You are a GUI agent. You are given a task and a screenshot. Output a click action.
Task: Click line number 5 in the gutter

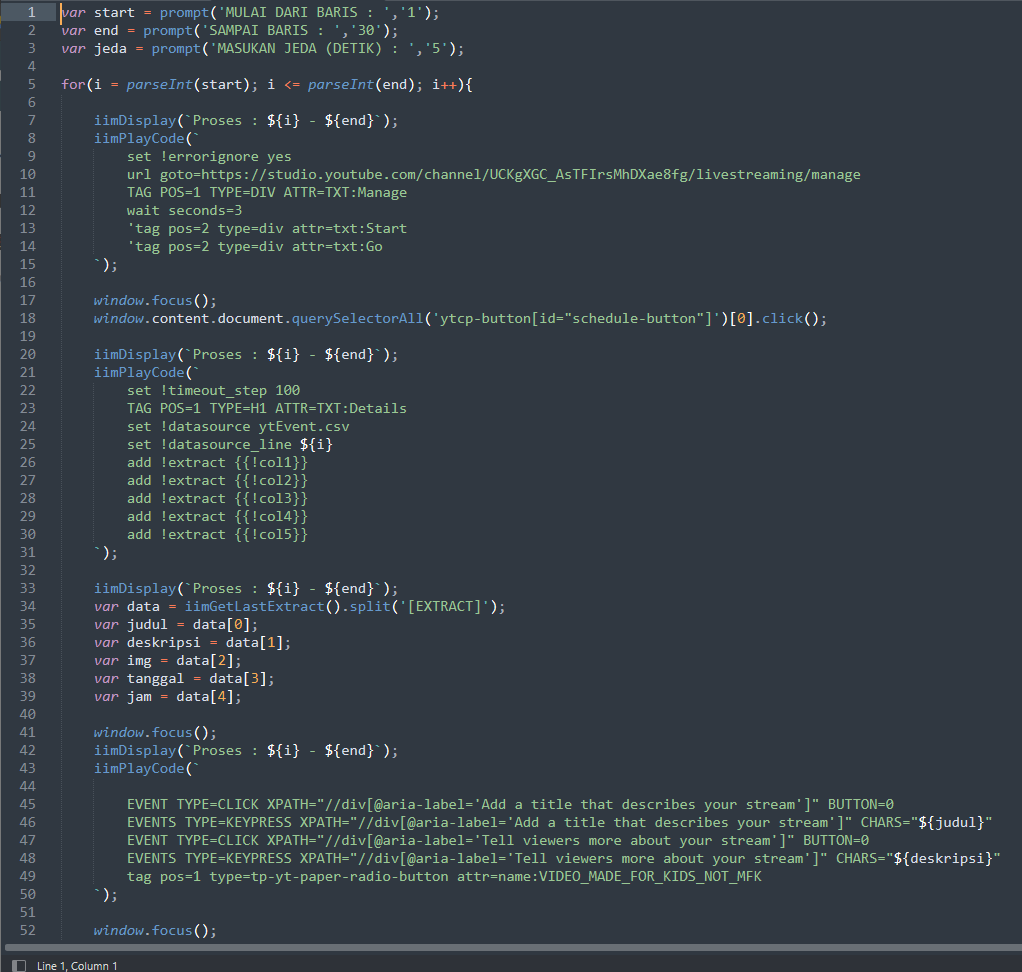[31, 84]
